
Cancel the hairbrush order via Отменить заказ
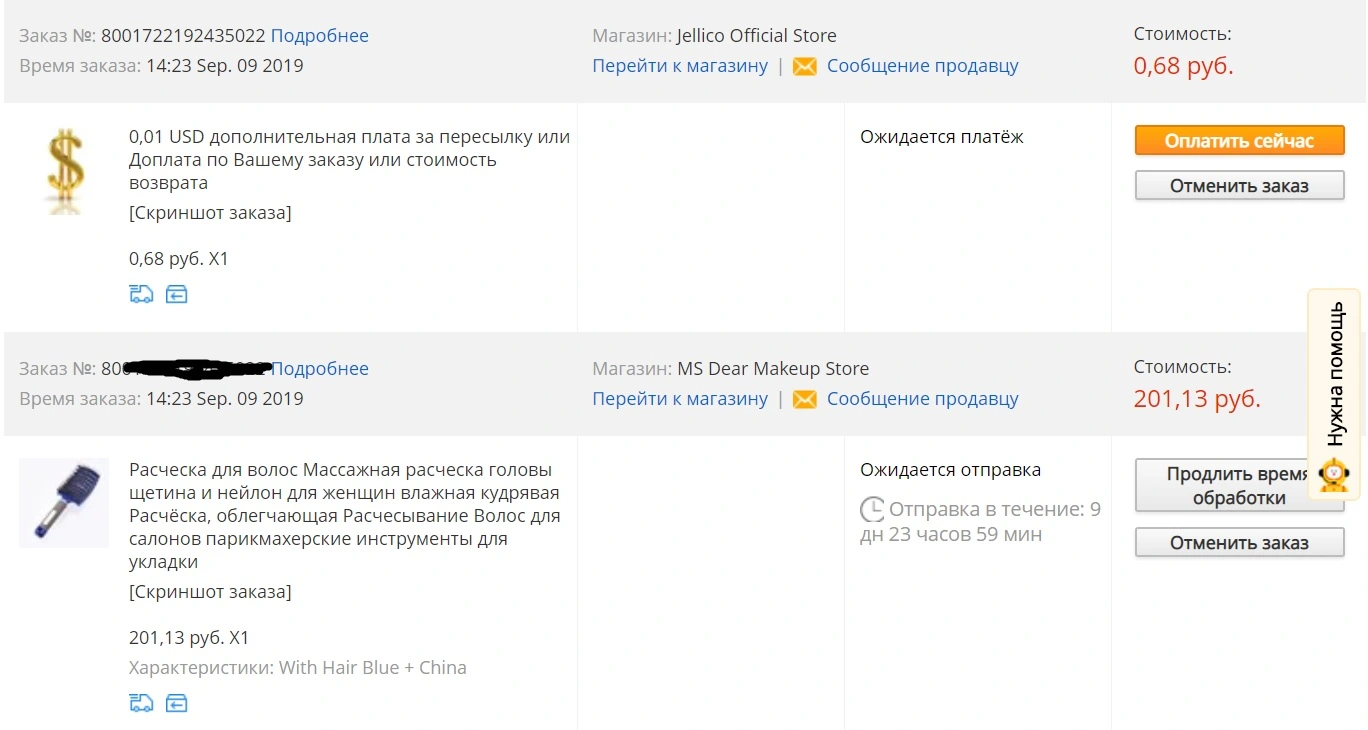tap(1239, 543)
